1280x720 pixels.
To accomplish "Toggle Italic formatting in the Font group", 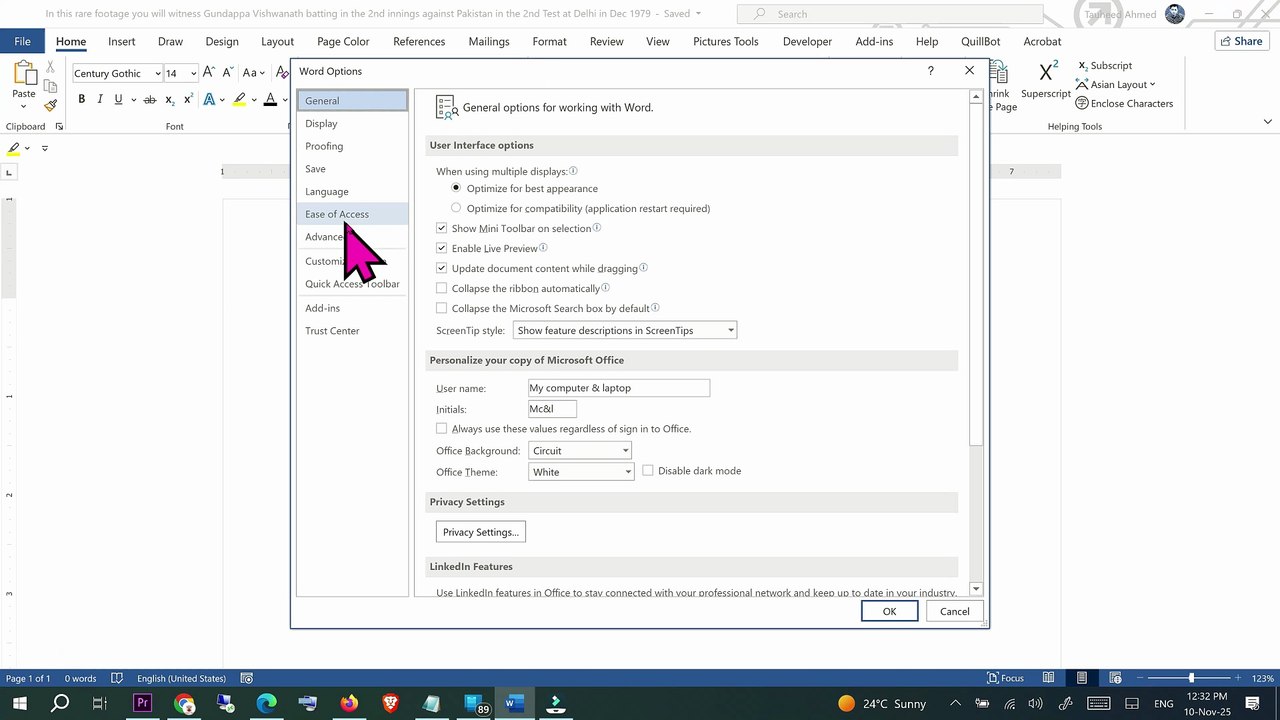I will pyautogui.click(x=100, y=99).
